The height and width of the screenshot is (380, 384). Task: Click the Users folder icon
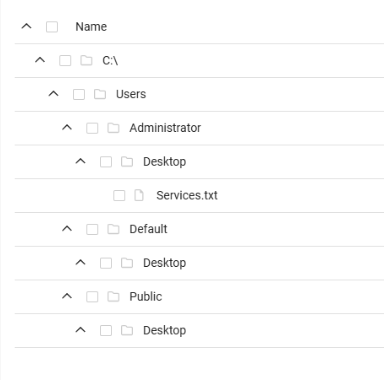point(100,94)
